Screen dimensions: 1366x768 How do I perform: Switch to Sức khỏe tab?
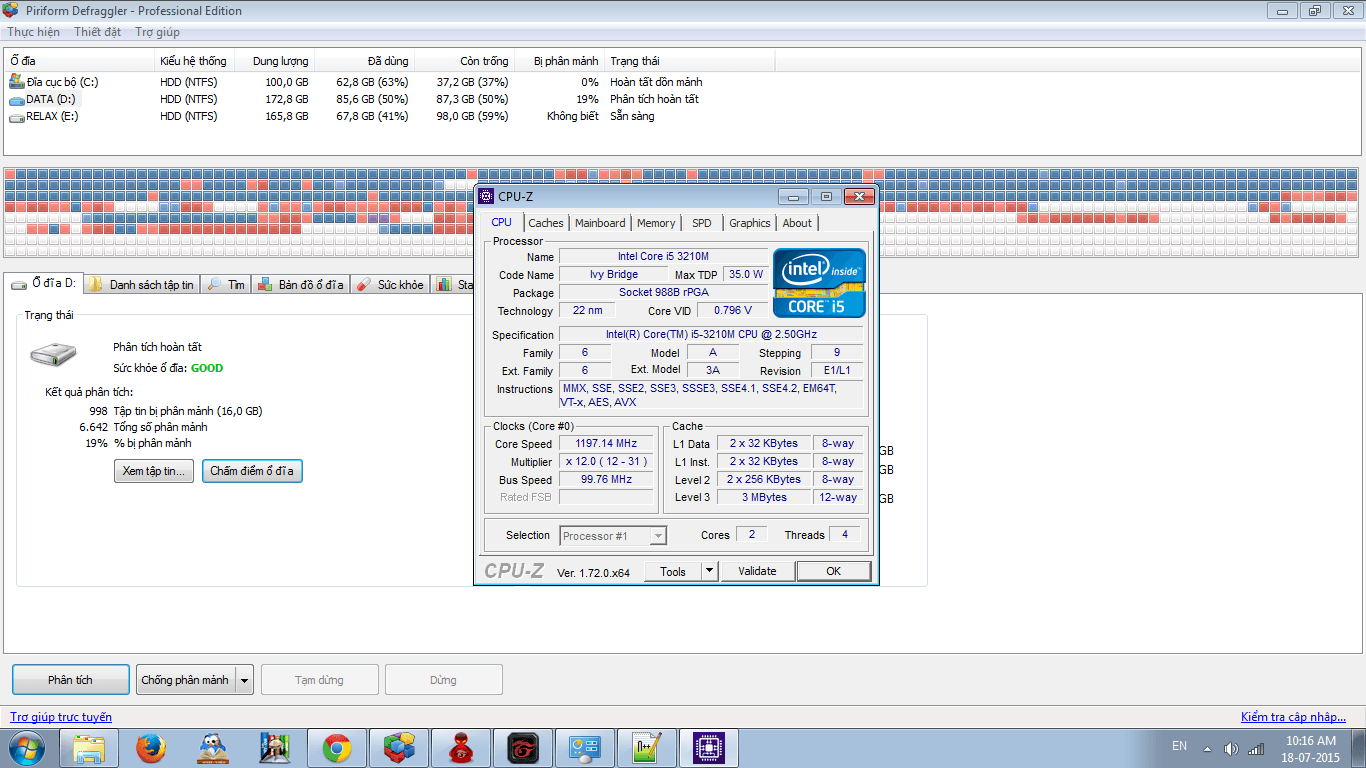[390, 285]
